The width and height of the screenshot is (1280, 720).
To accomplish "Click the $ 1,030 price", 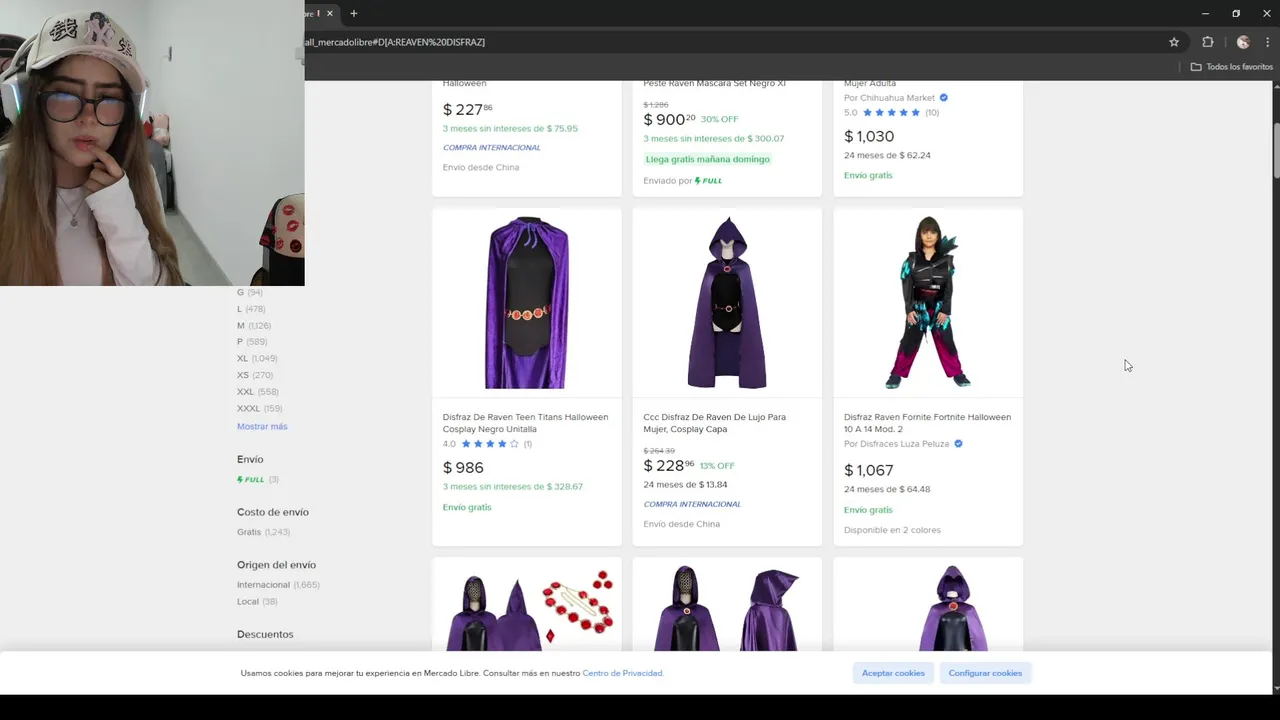I will pyautogui.click(x=869, y=136).
